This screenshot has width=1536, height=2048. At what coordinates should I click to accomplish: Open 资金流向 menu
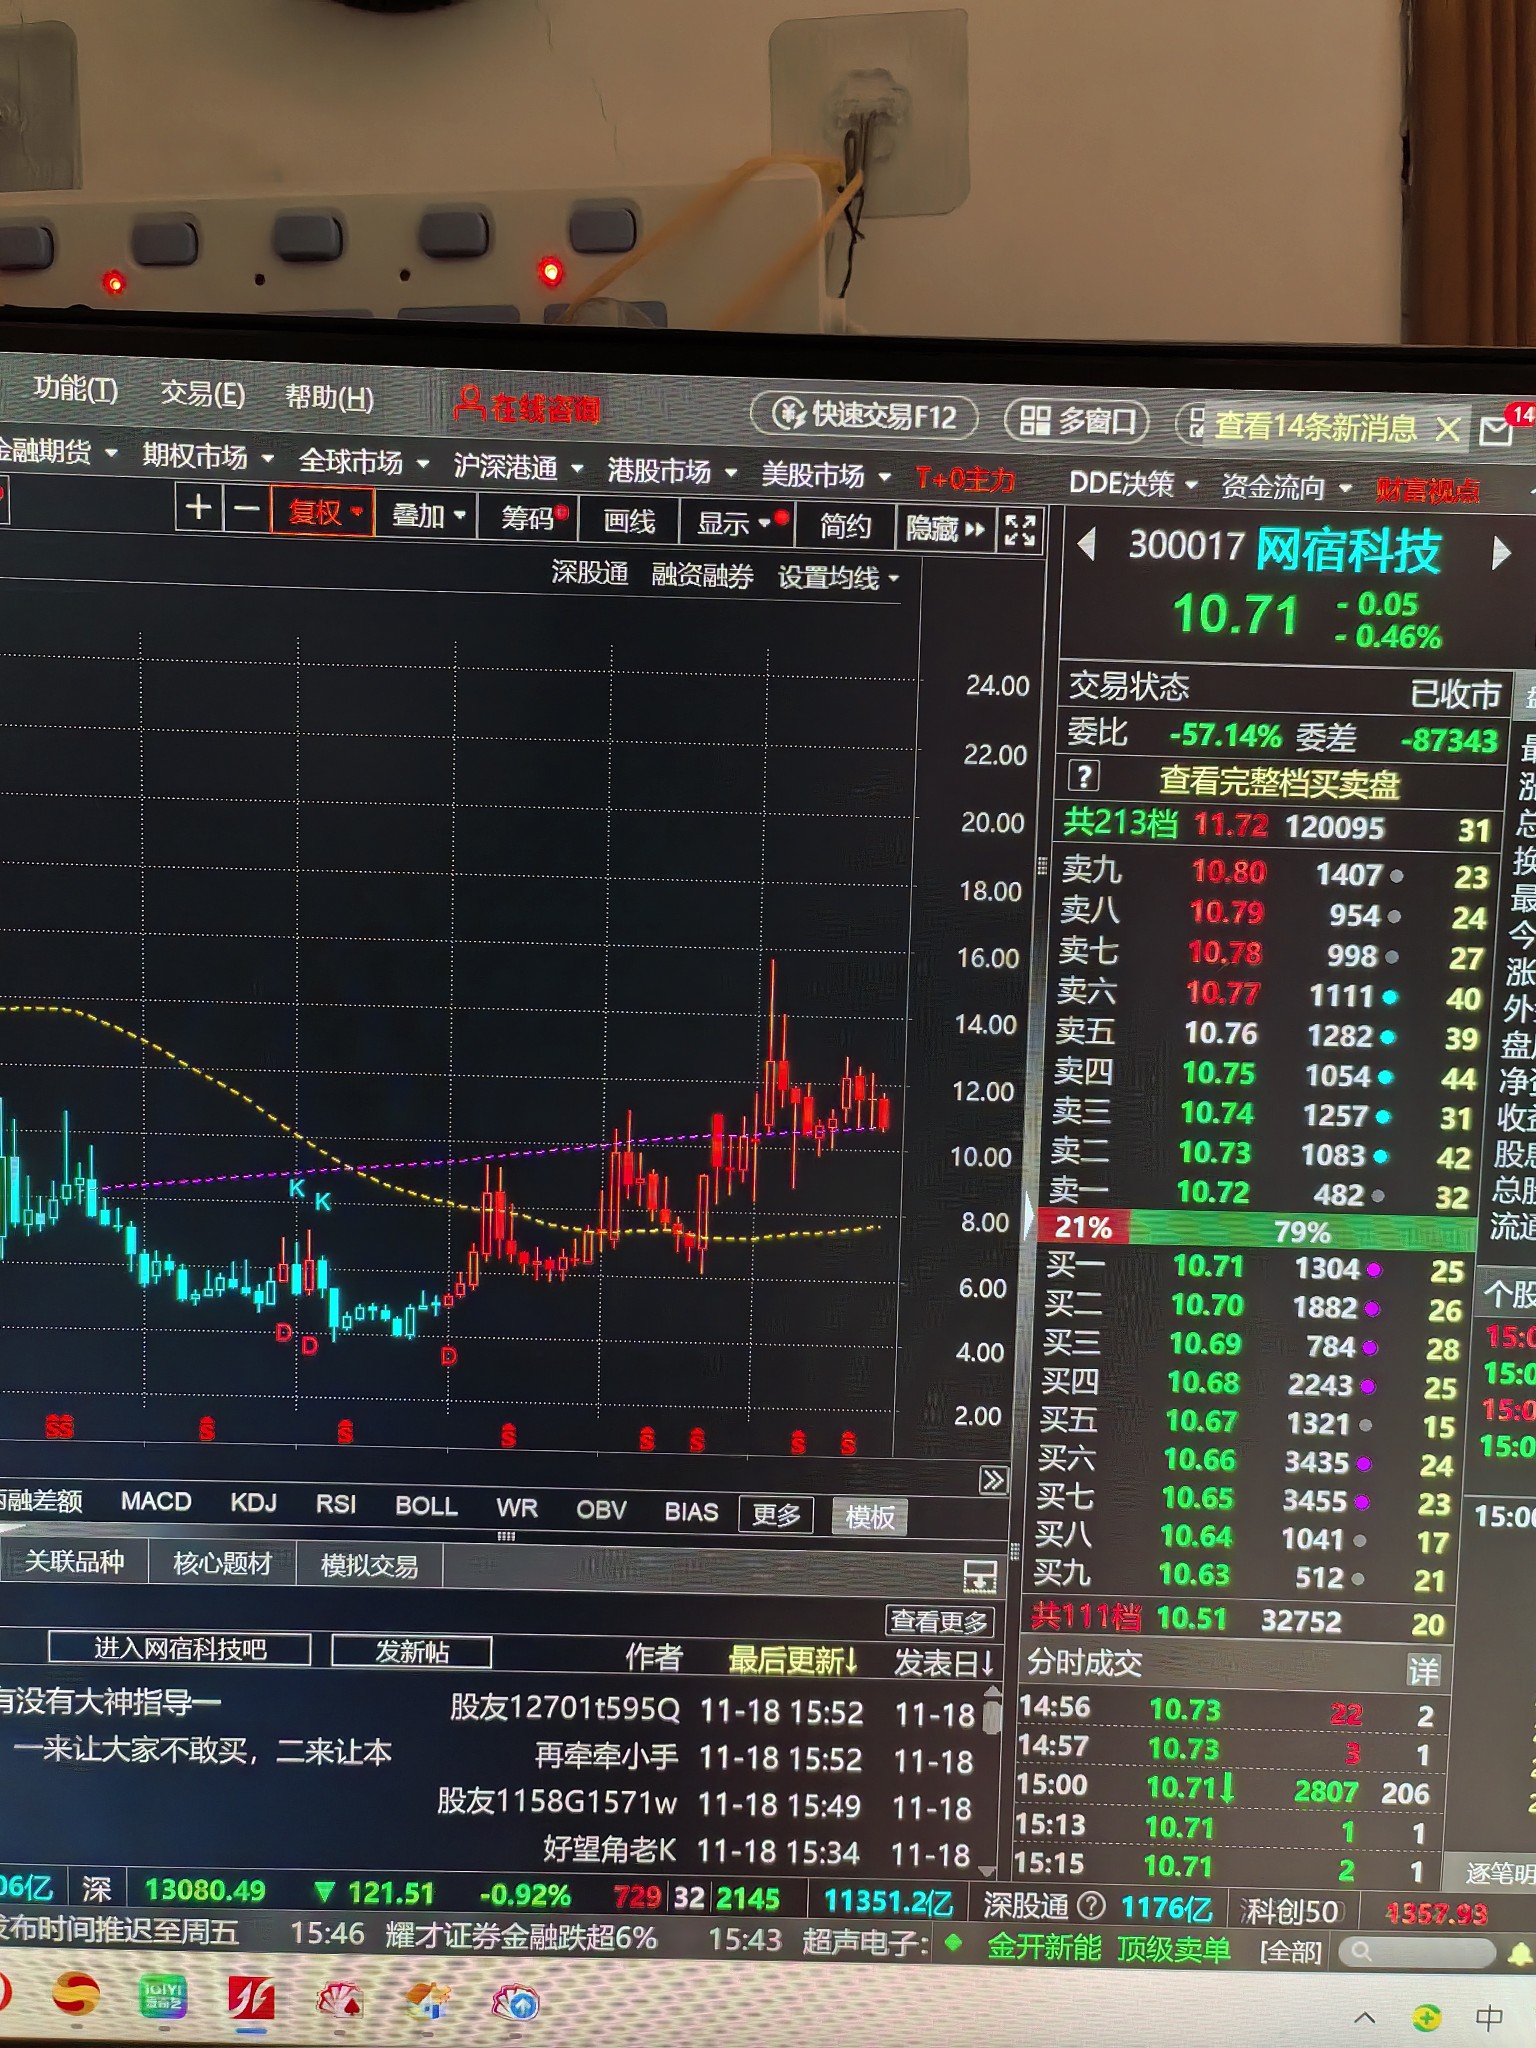tap(1286, 487)
